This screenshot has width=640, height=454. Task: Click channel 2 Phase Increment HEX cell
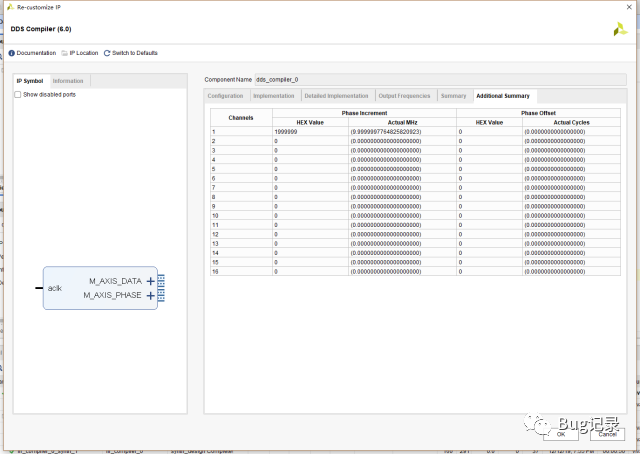[x=310, y=141]
